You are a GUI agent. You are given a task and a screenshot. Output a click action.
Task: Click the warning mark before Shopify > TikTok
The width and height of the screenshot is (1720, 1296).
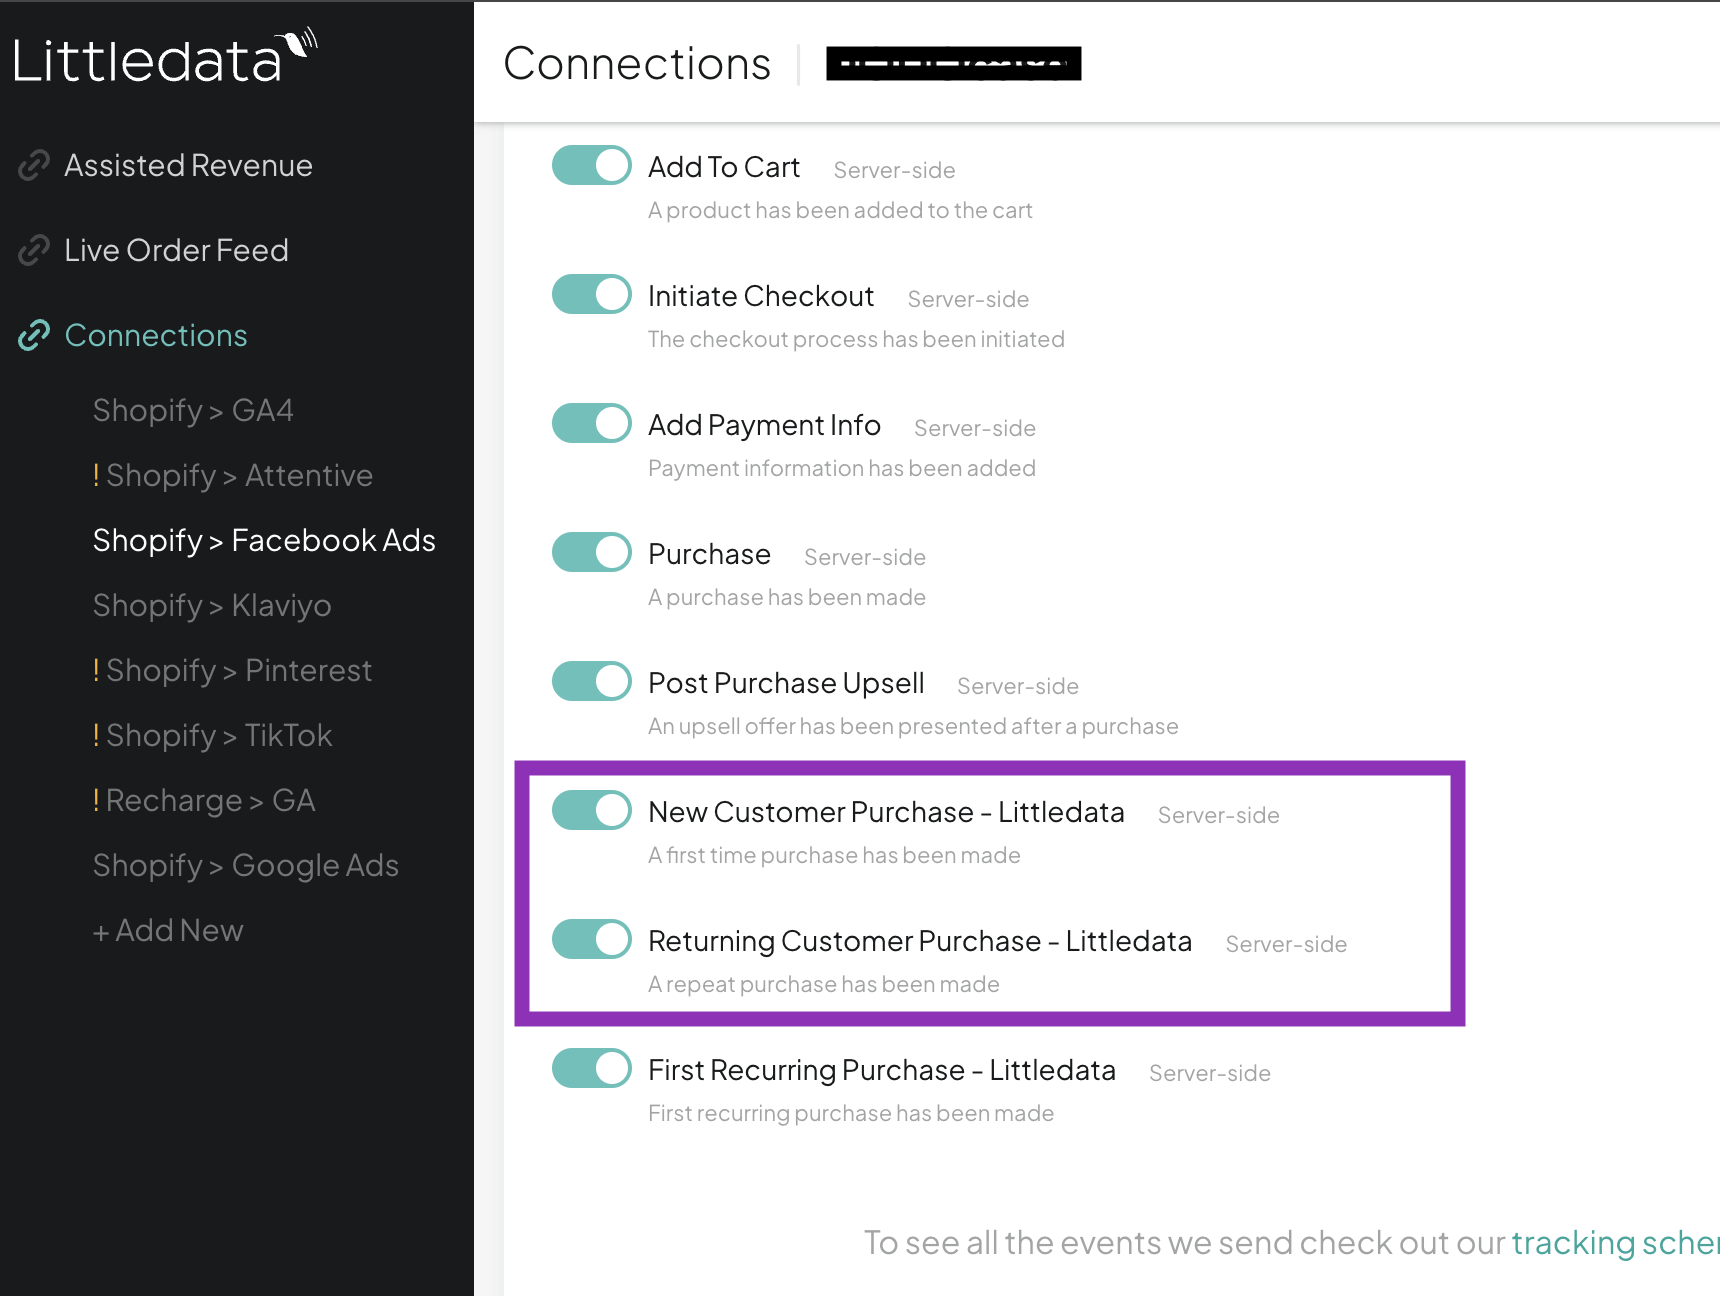coord(96,735)
